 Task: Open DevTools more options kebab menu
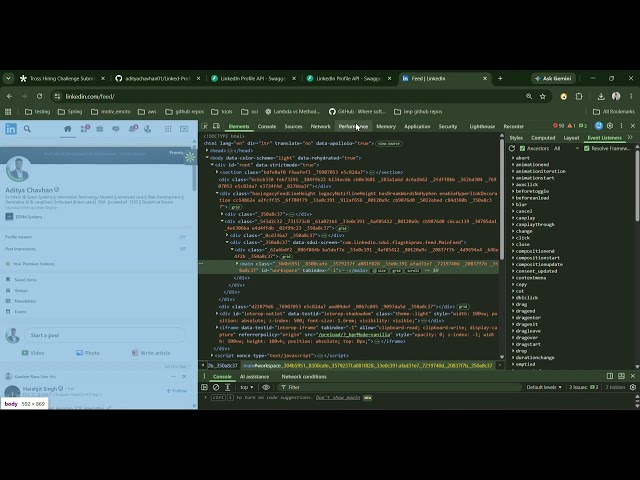621,126
